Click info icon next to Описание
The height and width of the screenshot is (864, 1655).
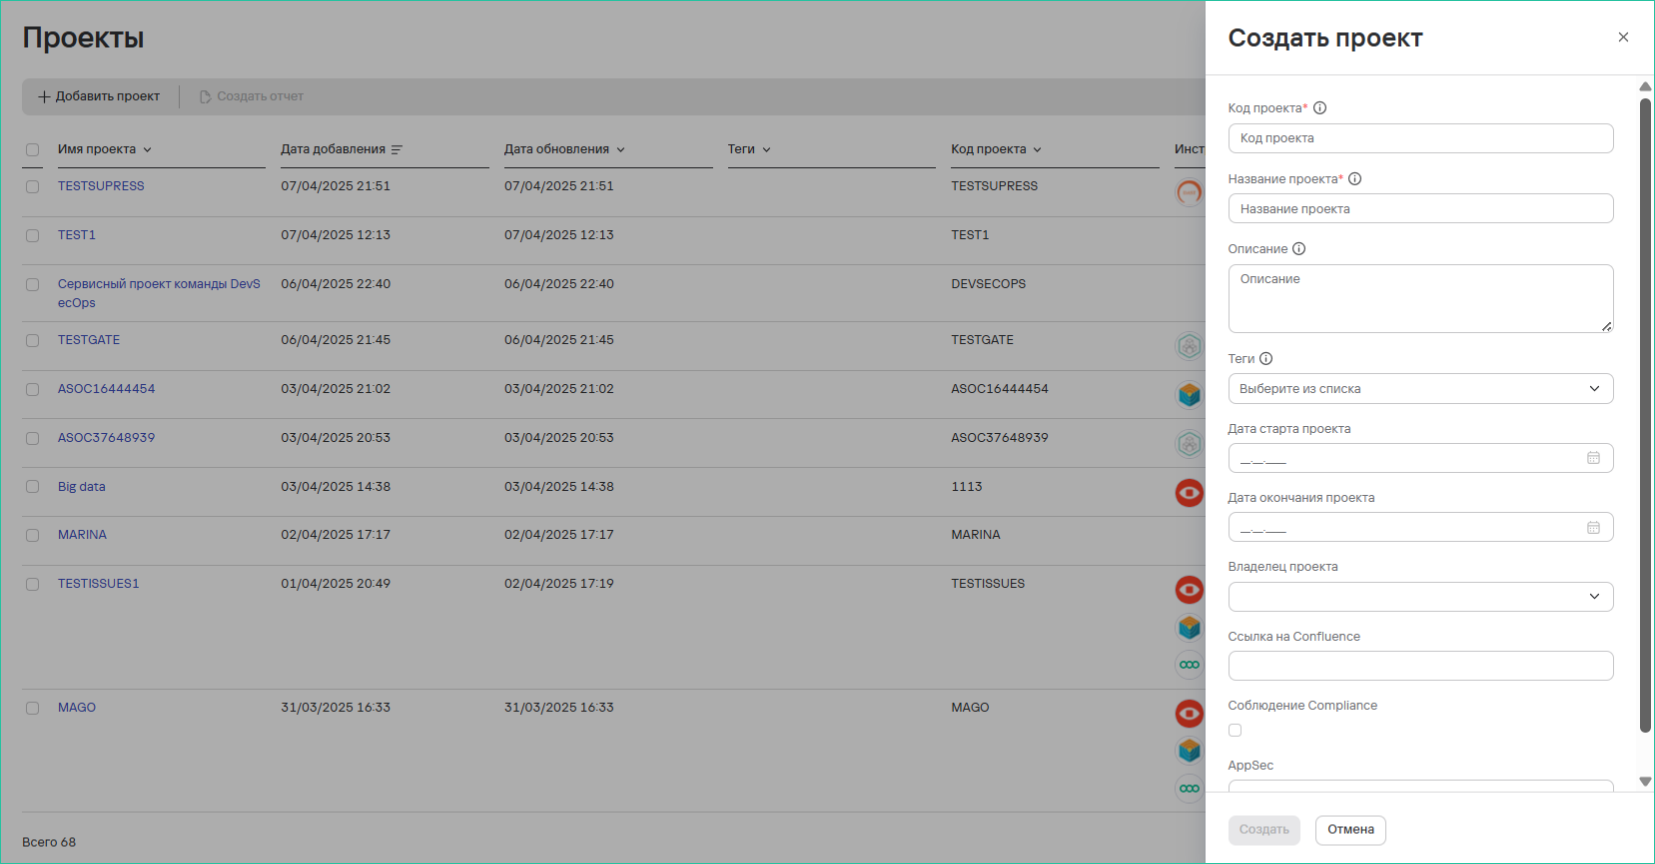[1299, 249]
